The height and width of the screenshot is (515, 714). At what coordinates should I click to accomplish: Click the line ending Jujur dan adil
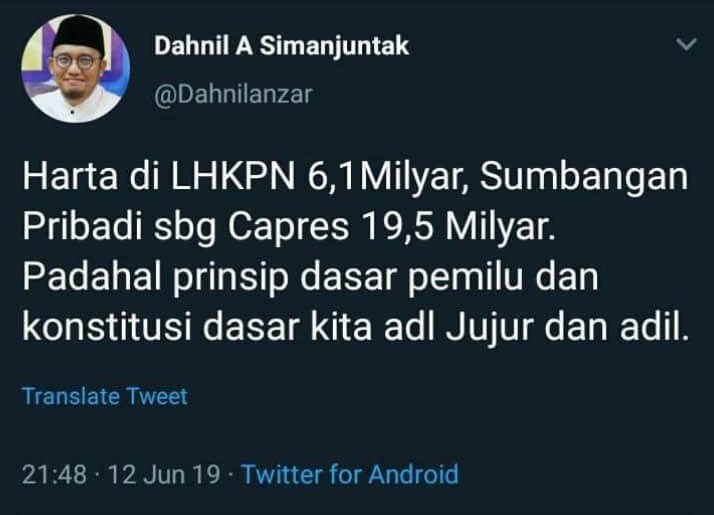(355, 327)
